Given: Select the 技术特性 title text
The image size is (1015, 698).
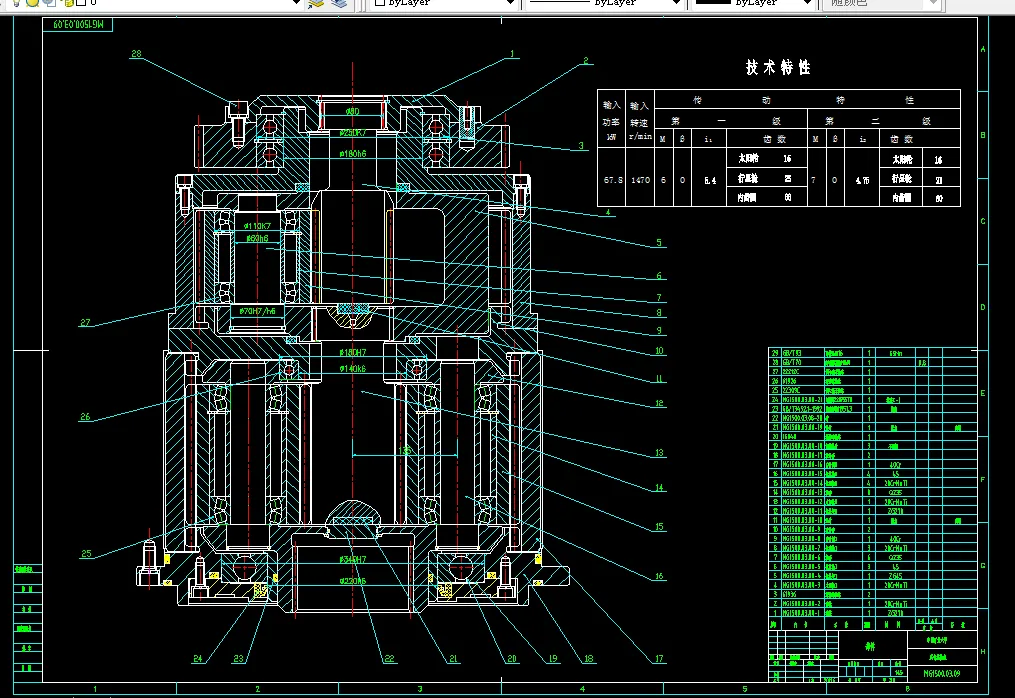Looking at the screenshot, I should 778,68.
